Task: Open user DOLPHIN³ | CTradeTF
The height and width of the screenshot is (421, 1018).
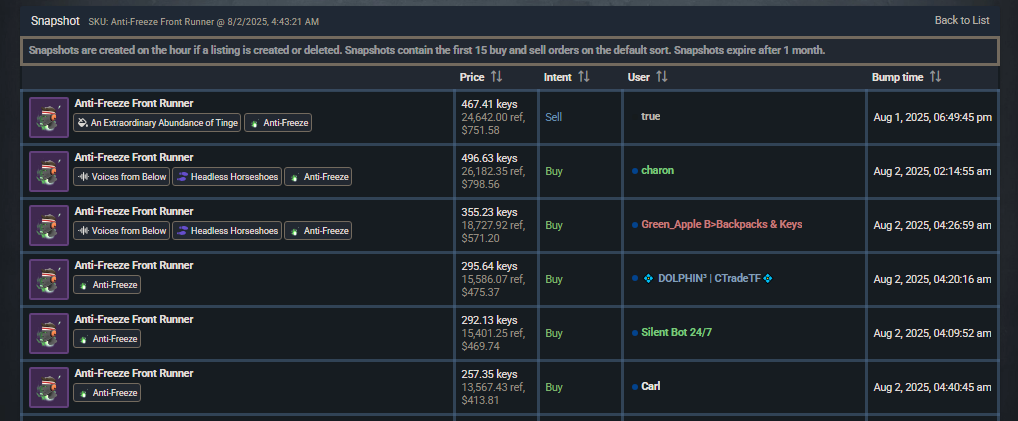Action: pos(708,278)
